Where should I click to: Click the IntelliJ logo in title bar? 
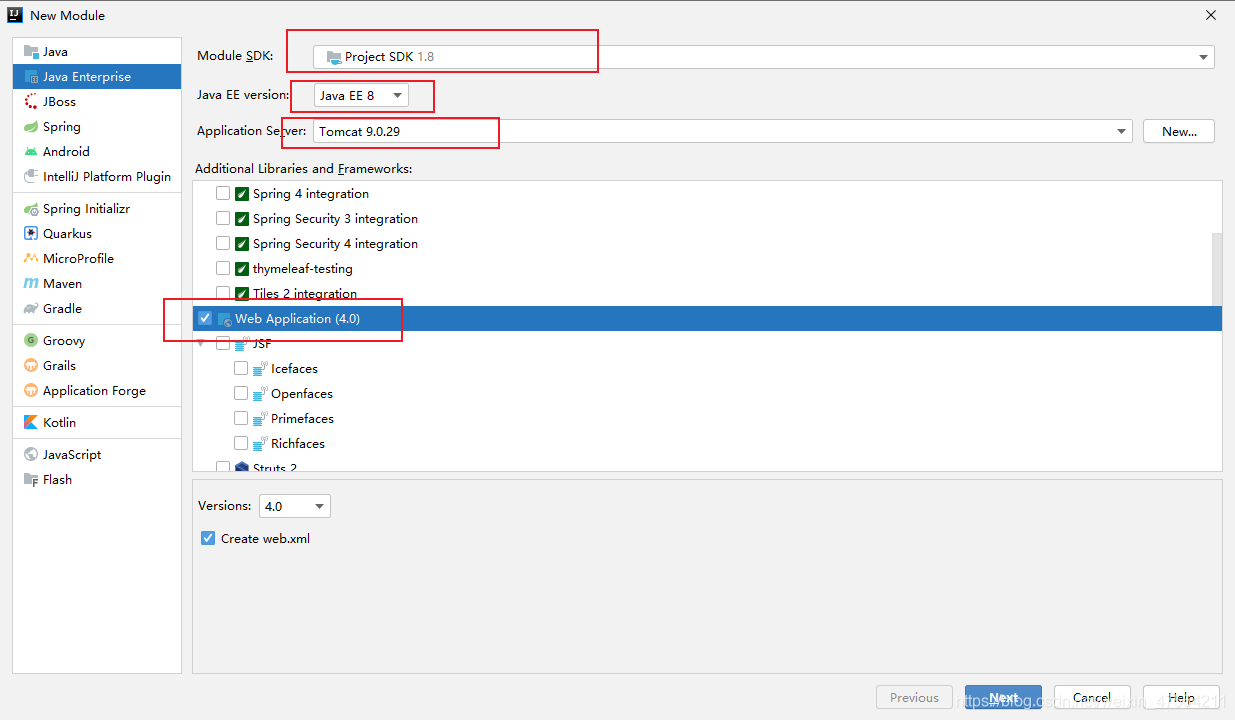(x=15, y=15)
